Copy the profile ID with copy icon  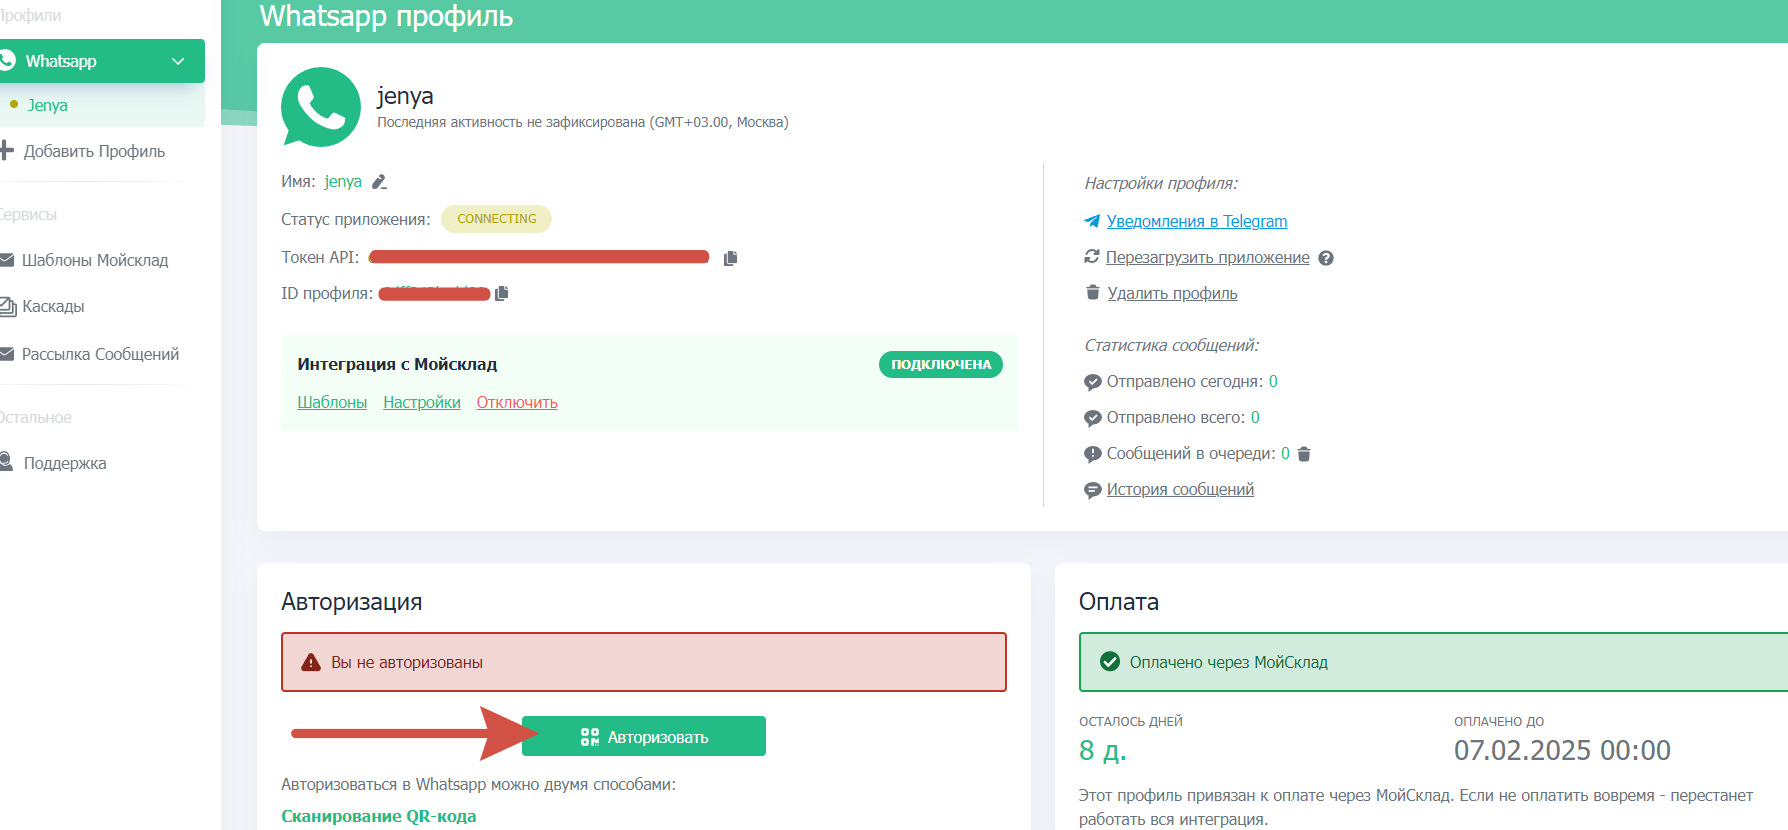point(502,293)
